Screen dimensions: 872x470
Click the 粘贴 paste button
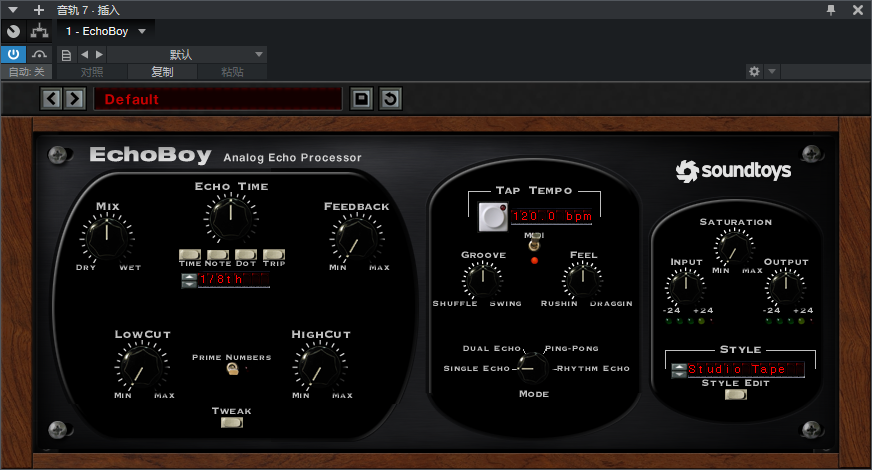(232, 72)
